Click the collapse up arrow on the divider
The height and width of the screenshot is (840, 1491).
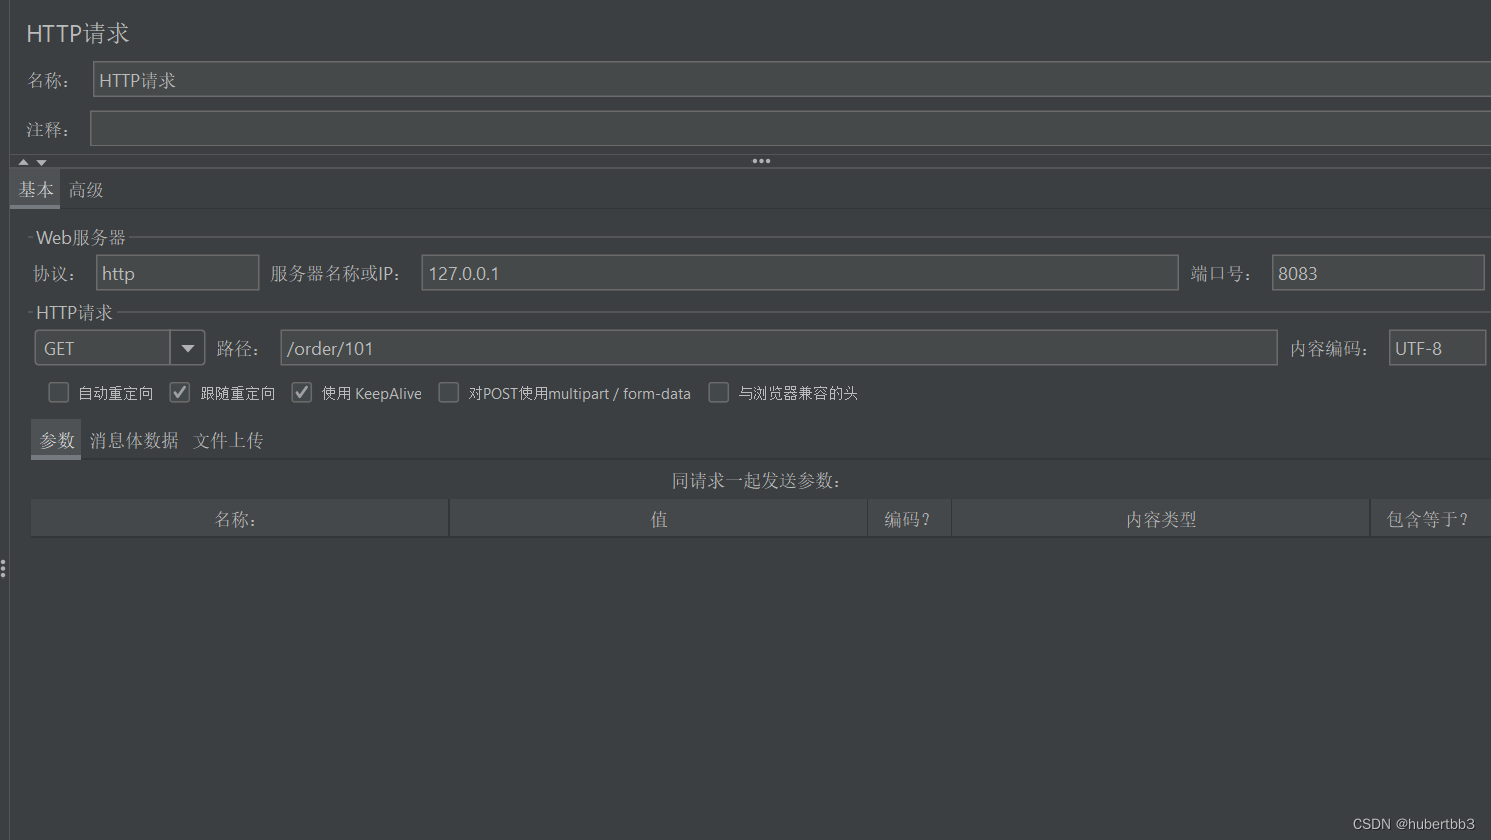(24, 162)
